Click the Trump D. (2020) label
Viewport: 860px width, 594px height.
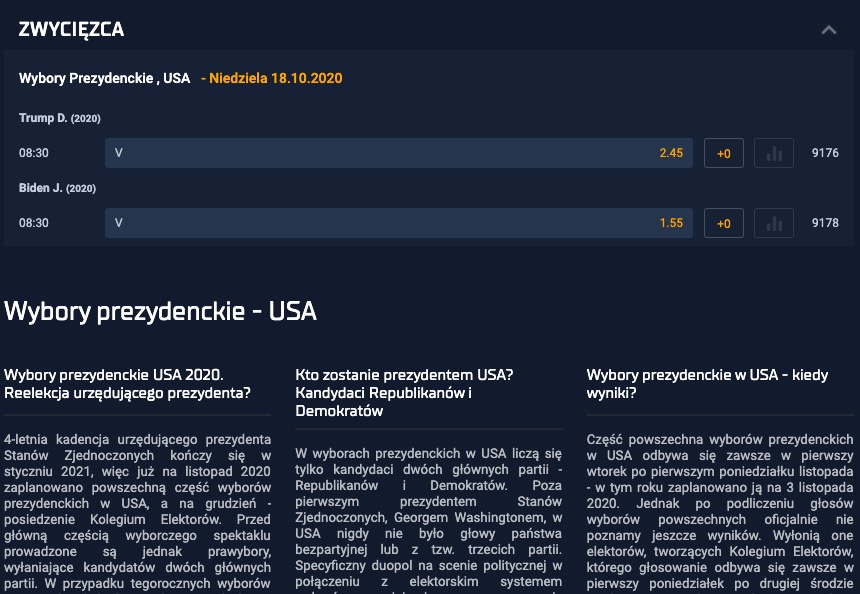[60, 118]
